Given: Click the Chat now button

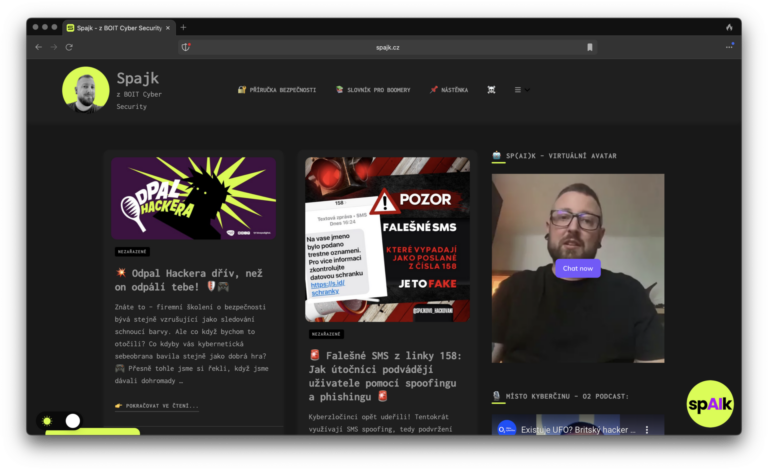Looking at the screenshot, I should (578, 268).
